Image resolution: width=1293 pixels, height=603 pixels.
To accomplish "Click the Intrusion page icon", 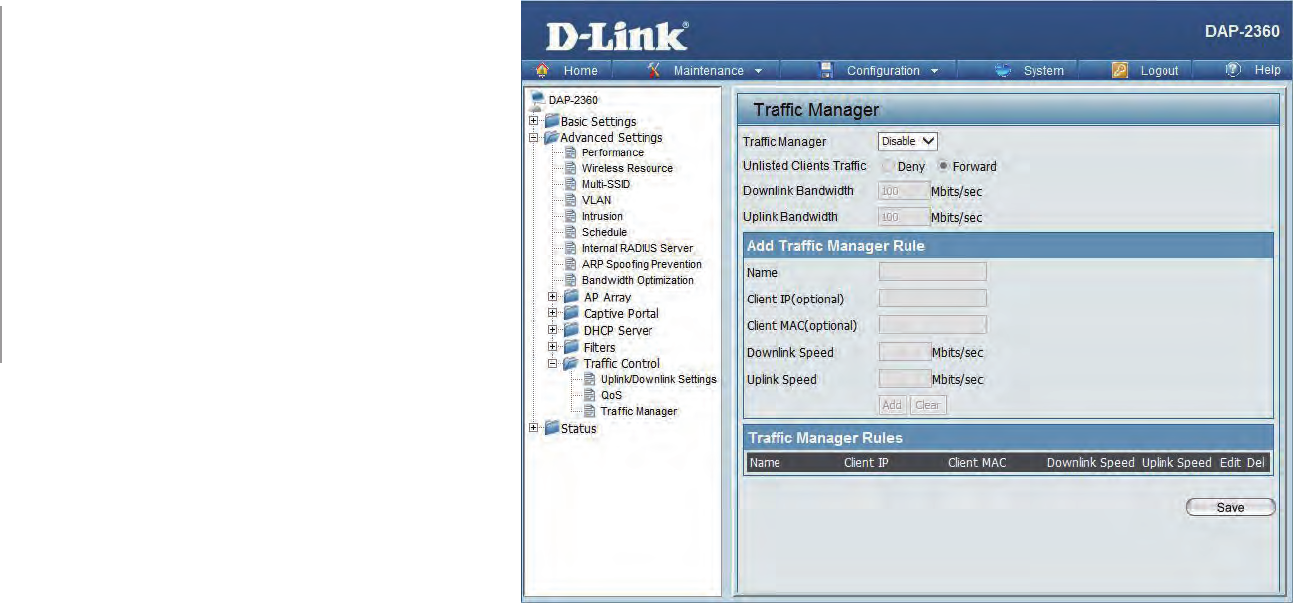I will (571, 217).
